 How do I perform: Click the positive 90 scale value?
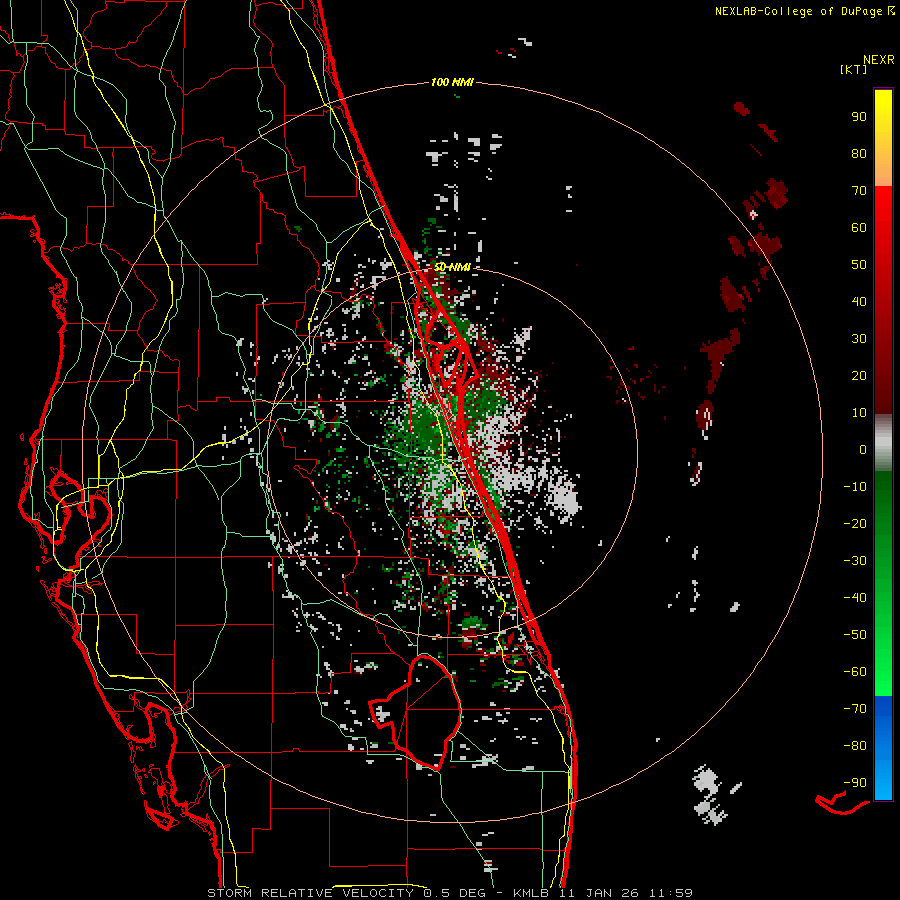tap(859, 117)
